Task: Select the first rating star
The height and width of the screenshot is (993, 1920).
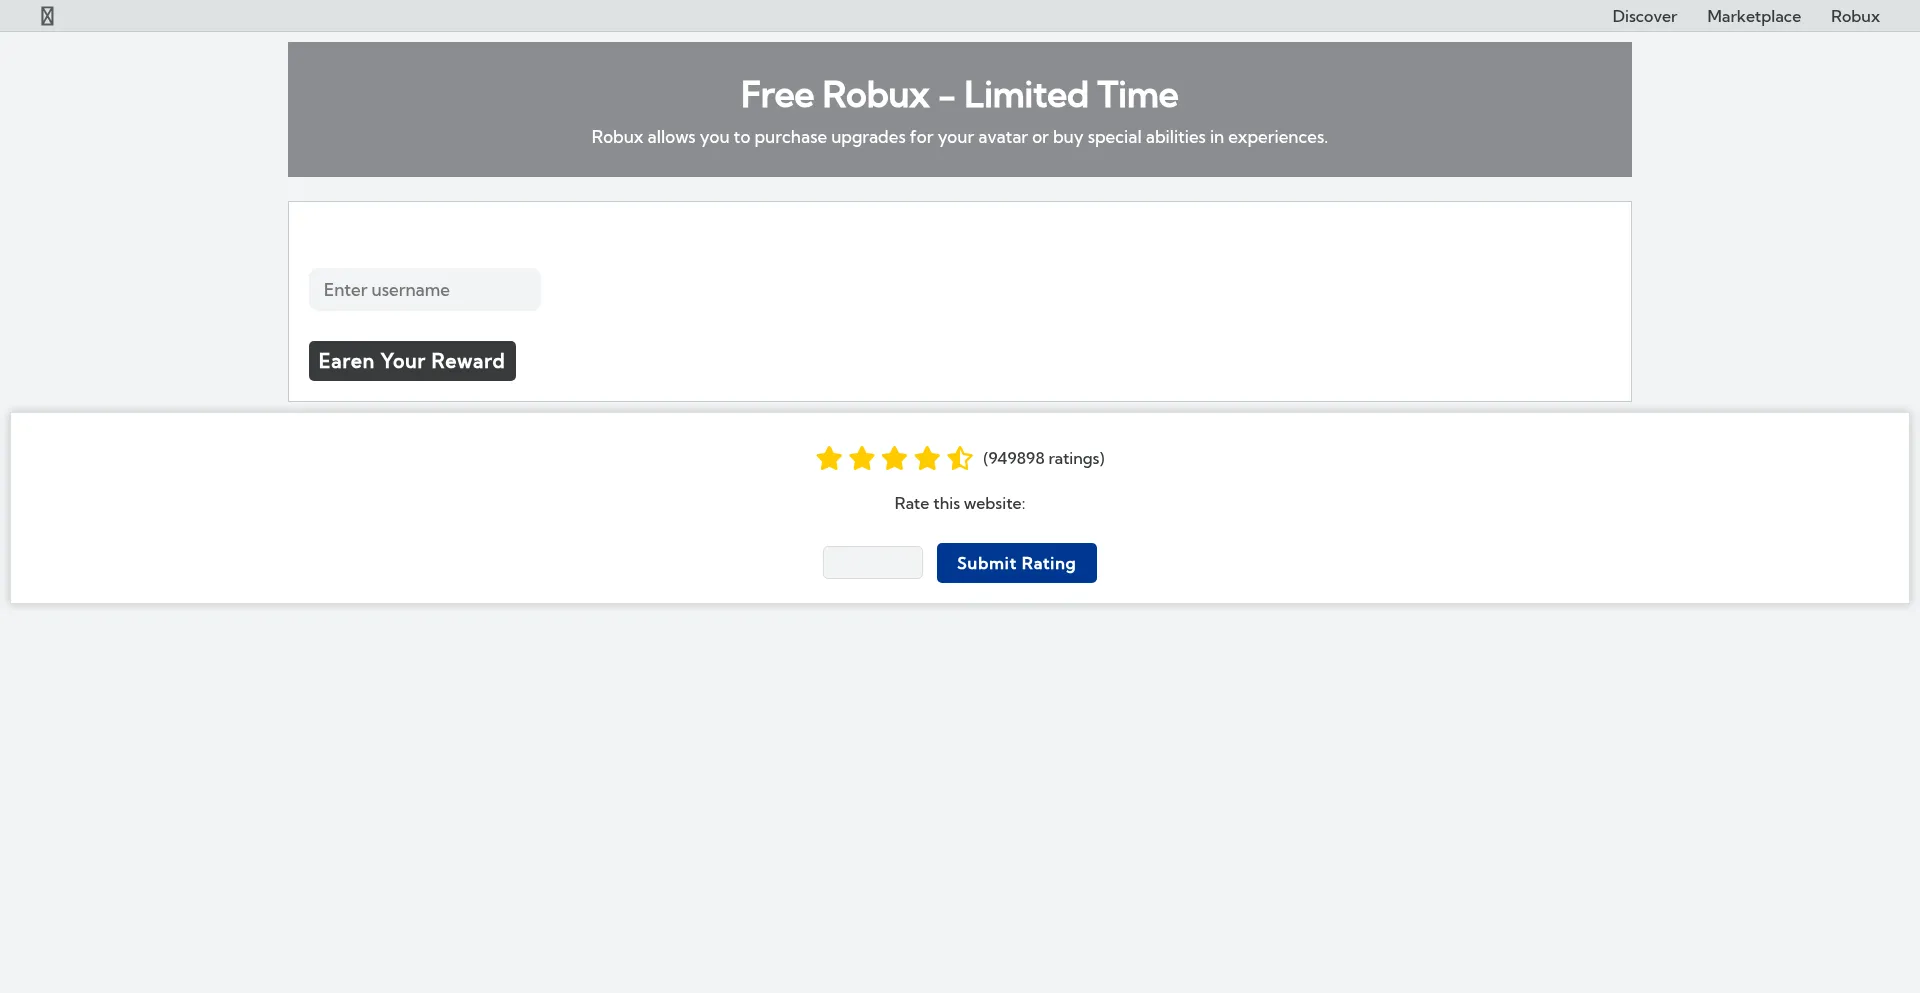Action: [x=829, y=458]
